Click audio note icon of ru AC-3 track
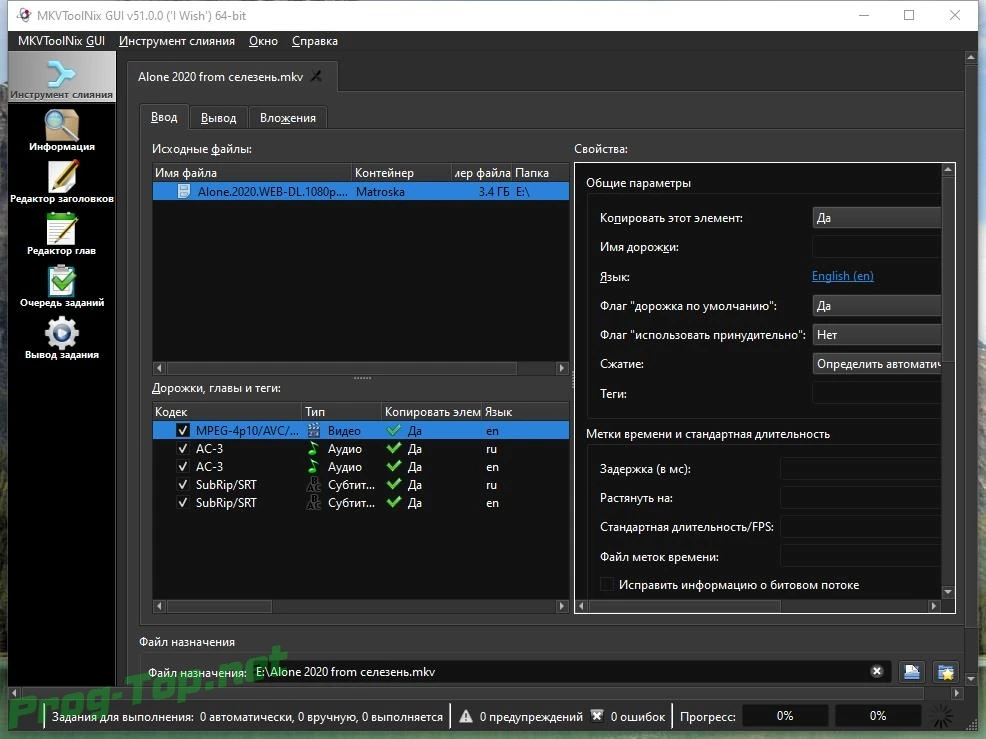This screenshot has height=739, width=986. point(313,448)
